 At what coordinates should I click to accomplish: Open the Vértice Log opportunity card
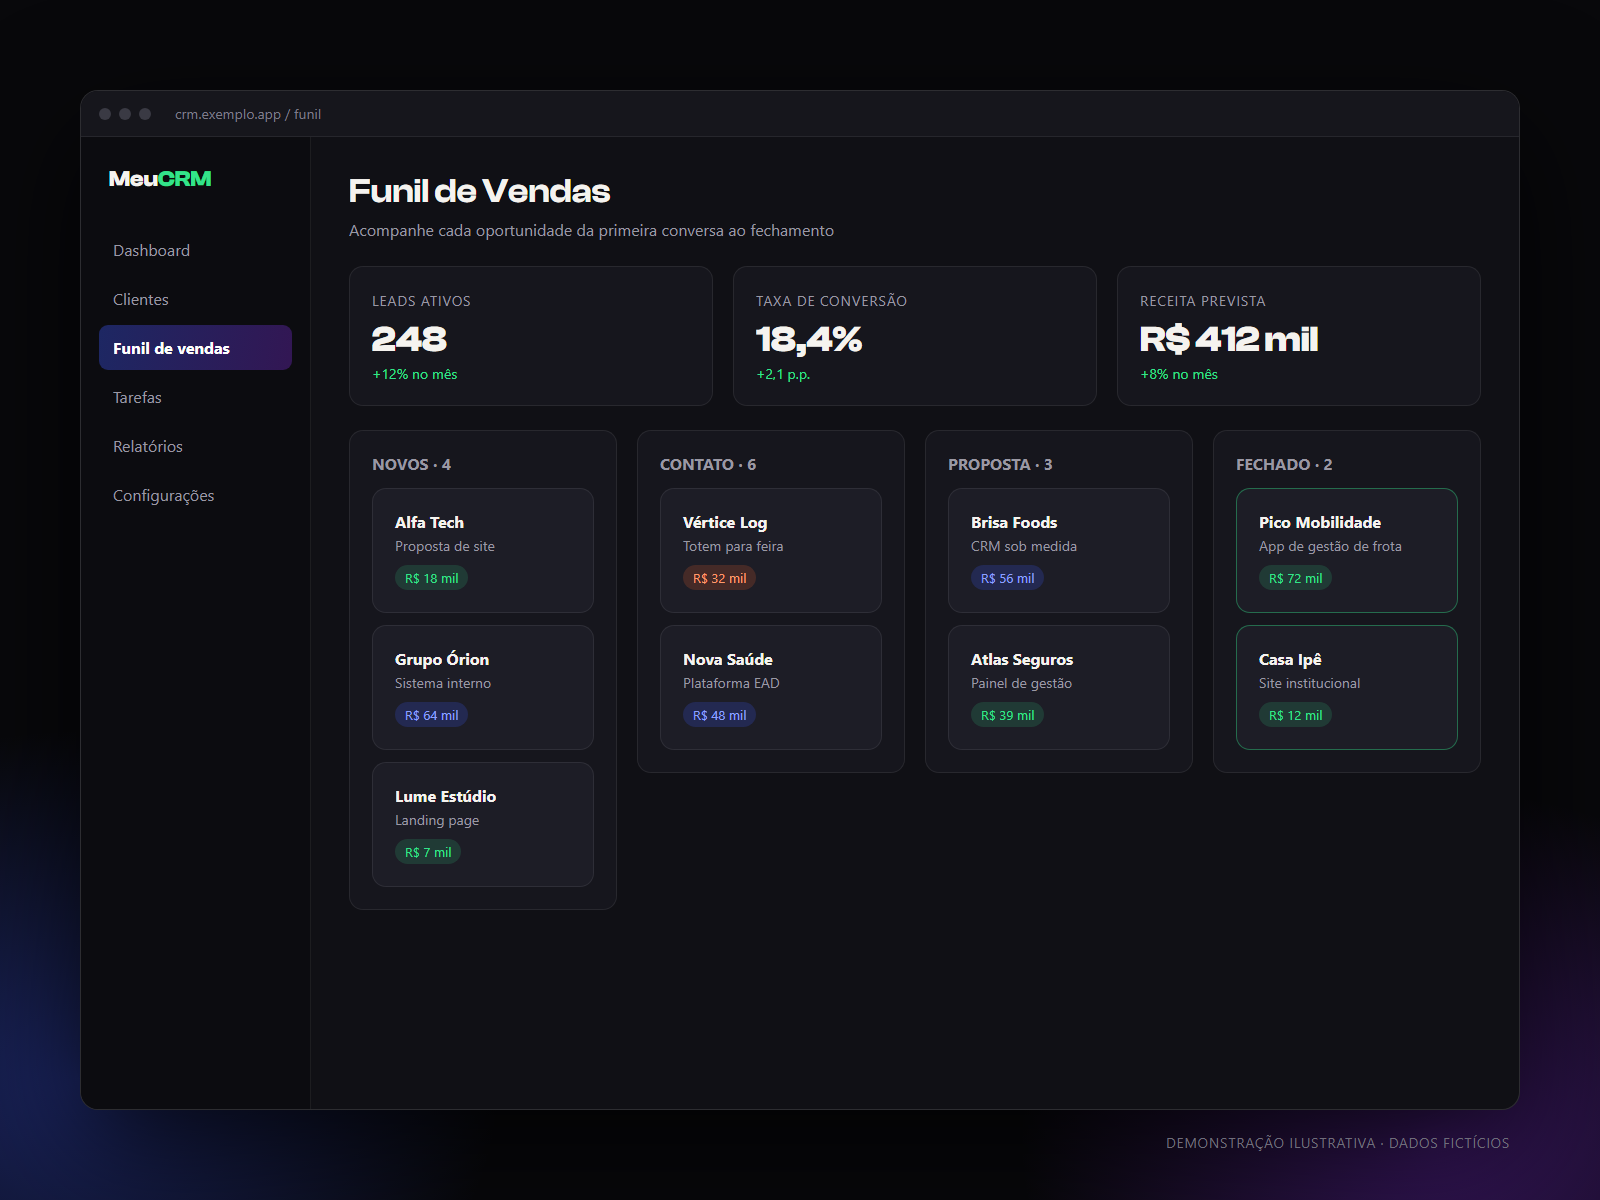click(x=771, y=550)
